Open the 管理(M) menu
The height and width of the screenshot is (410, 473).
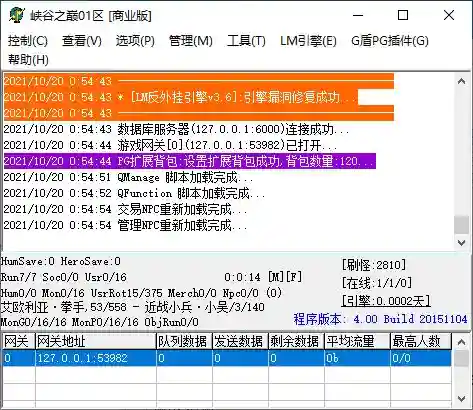pos(191,41)
